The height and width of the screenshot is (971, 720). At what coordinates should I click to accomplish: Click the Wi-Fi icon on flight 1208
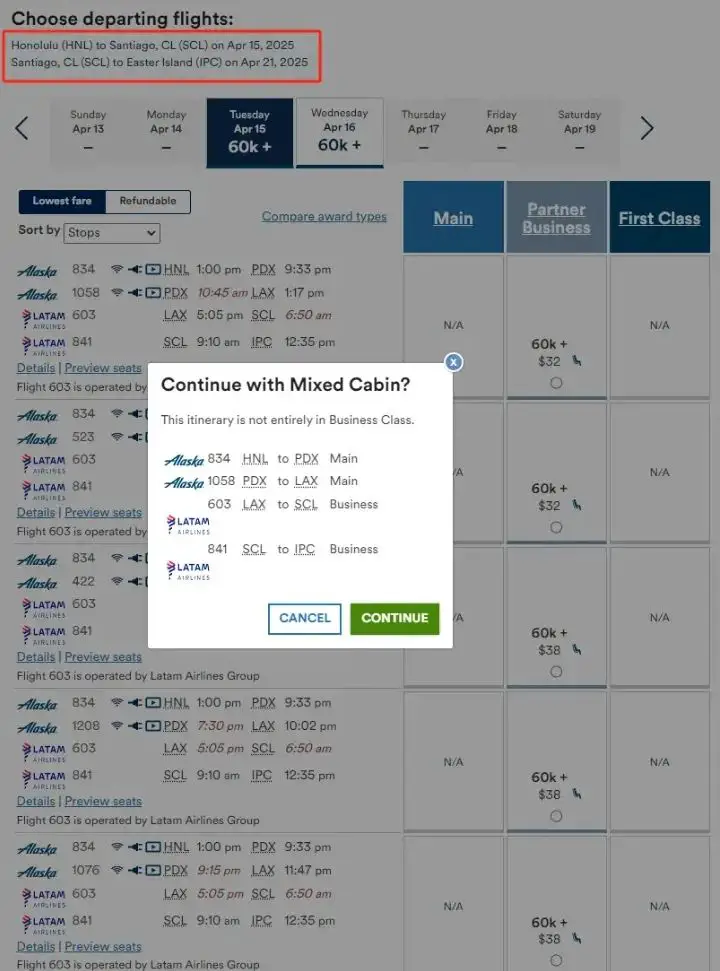coord(117,726)
